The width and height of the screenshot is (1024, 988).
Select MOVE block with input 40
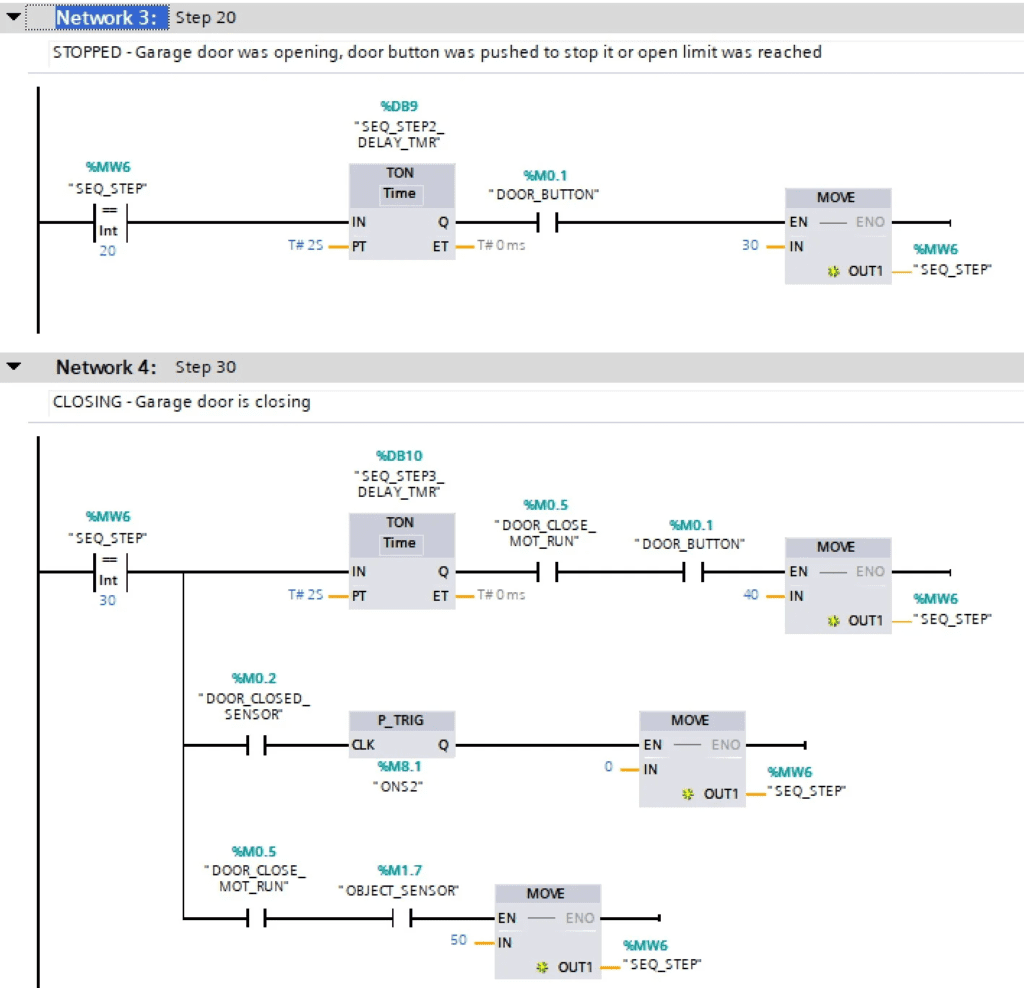click(838, 585)
